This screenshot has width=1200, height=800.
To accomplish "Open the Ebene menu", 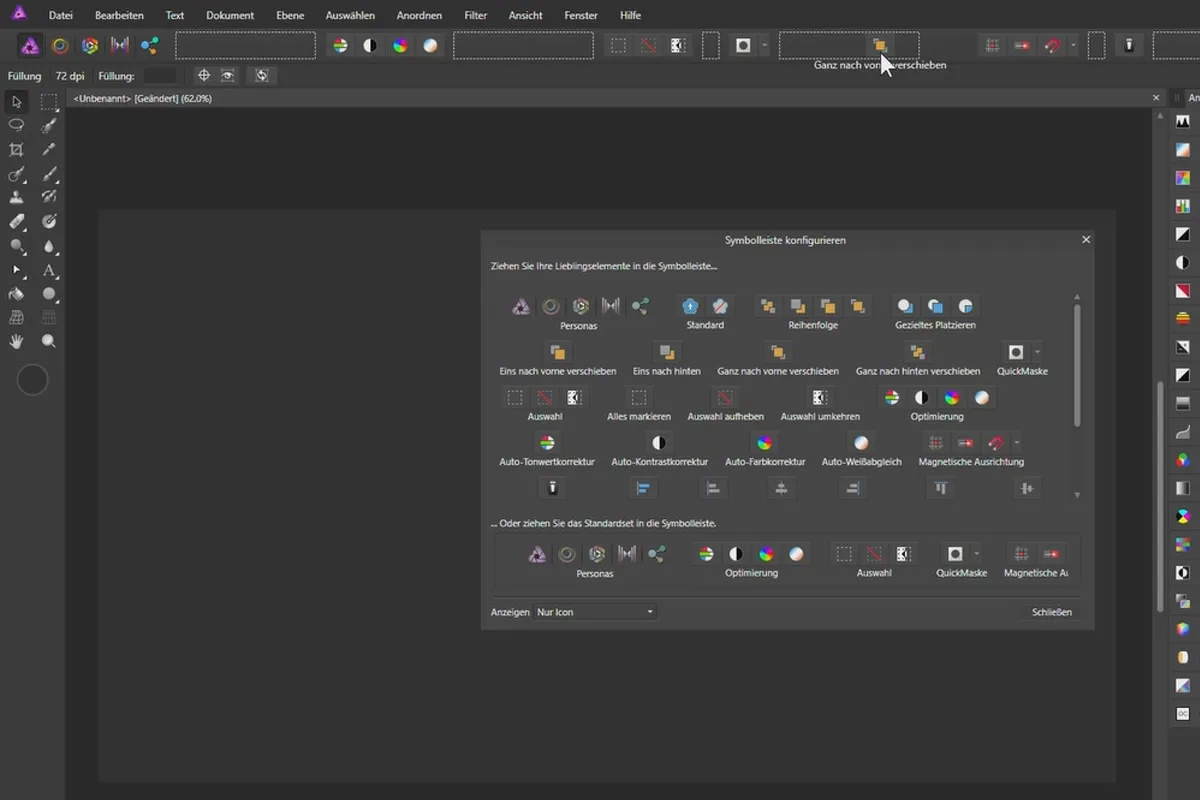I will (x=290, y=15).
